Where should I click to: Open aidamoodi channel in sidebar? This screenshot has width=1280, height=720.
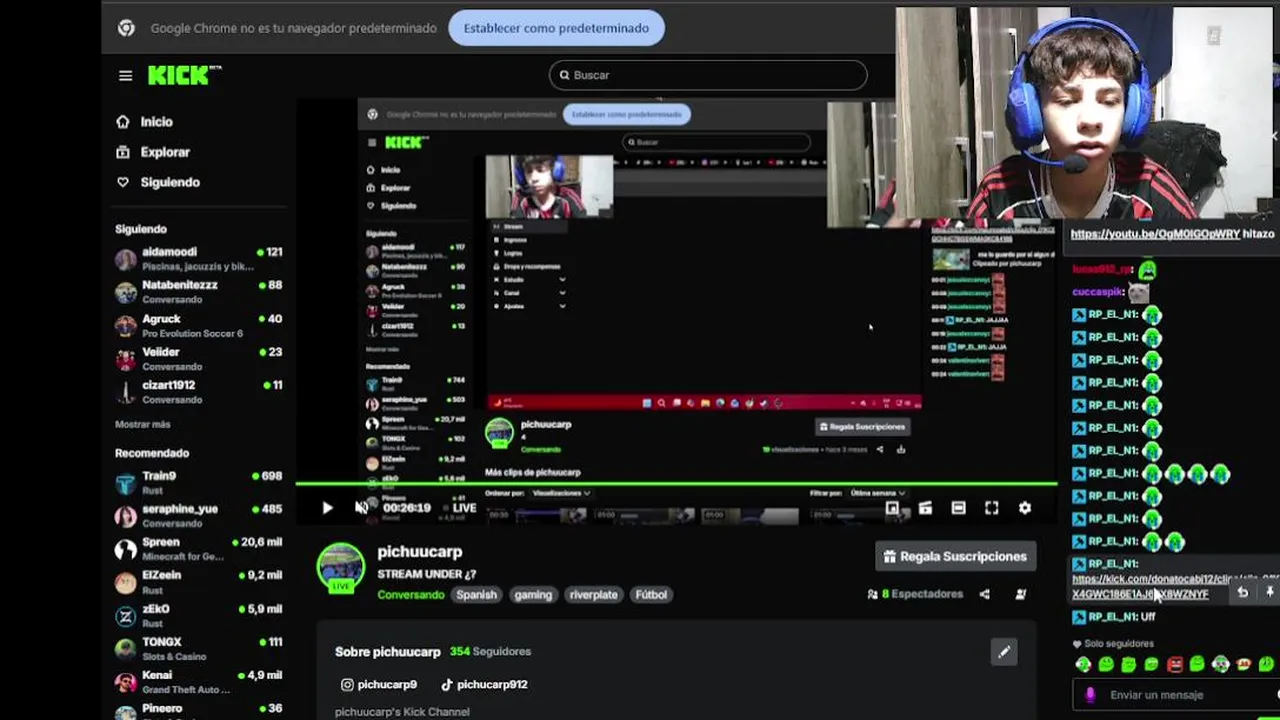point(199,259)
